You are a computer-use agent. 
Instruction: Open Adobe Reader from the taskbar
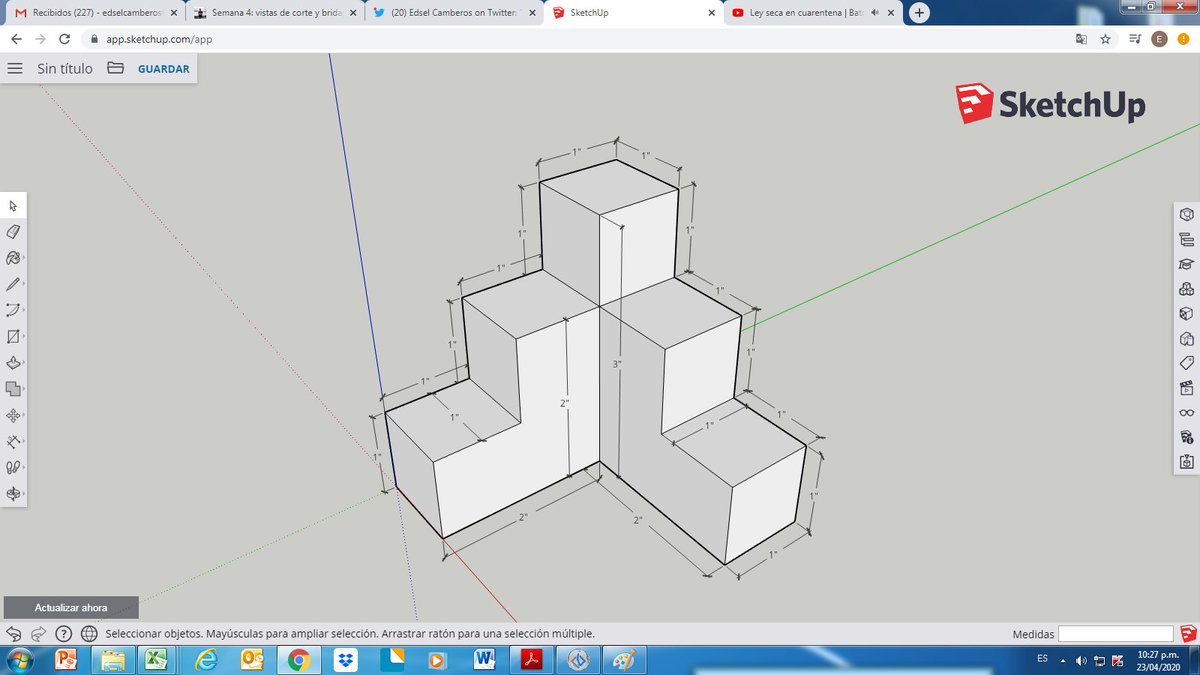532,660
